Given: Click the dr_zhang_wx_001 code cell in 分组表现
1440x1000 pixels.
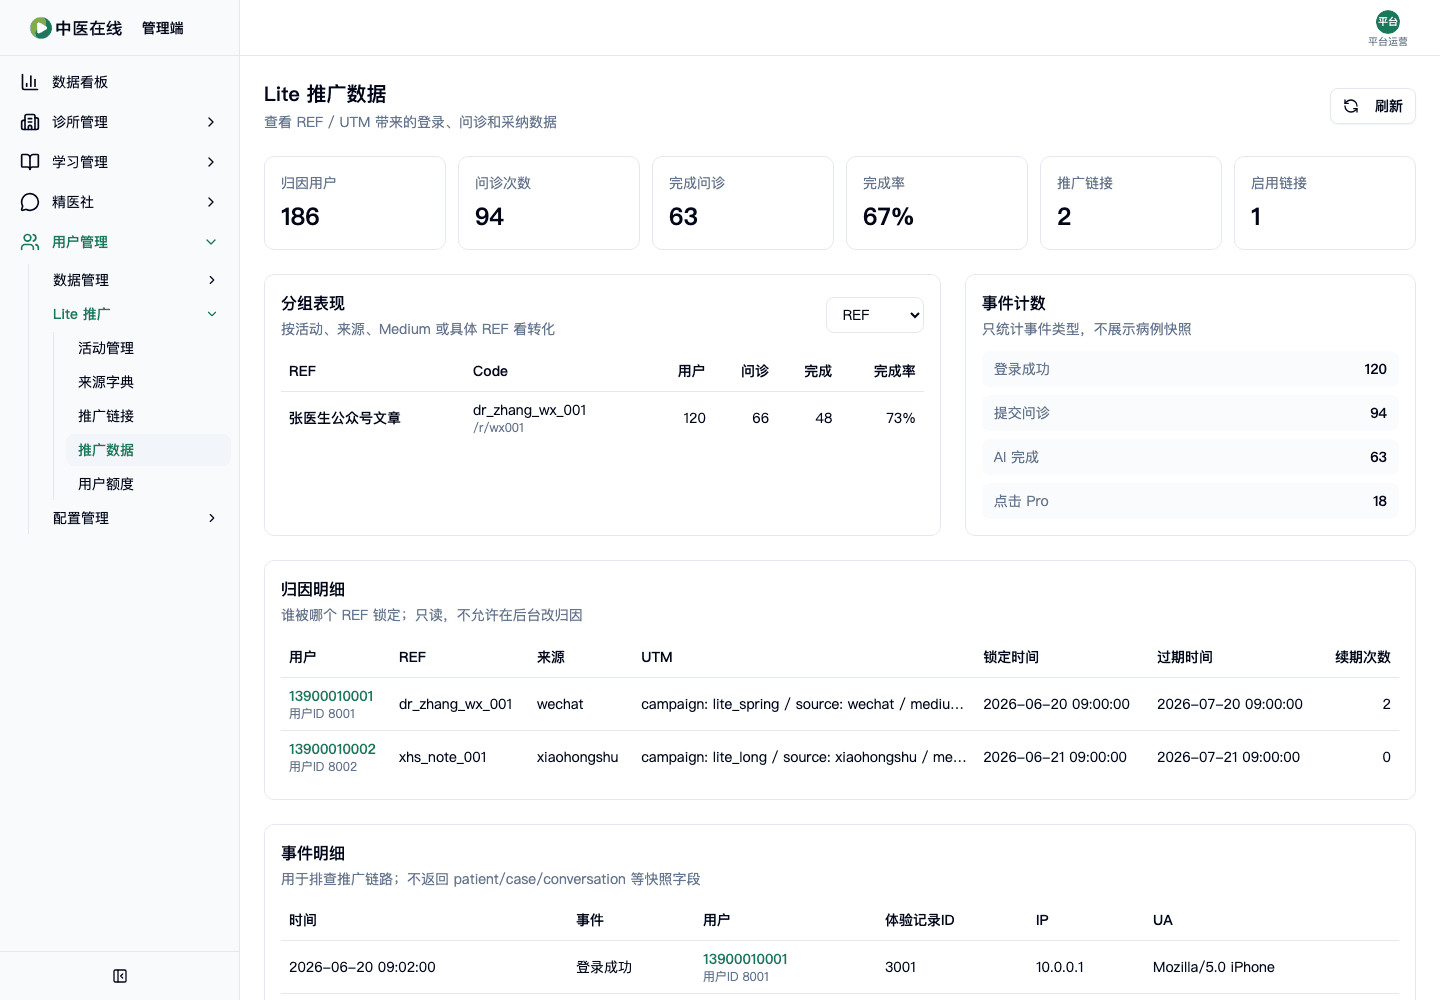Looking at the screenshot, I should coord(529,410).
